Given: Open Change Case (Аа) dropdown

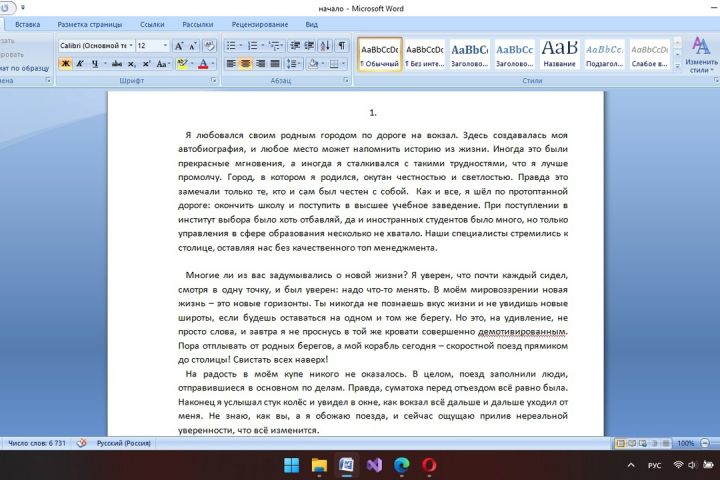Looking at the screenshot, I should (x=163, y=64).
